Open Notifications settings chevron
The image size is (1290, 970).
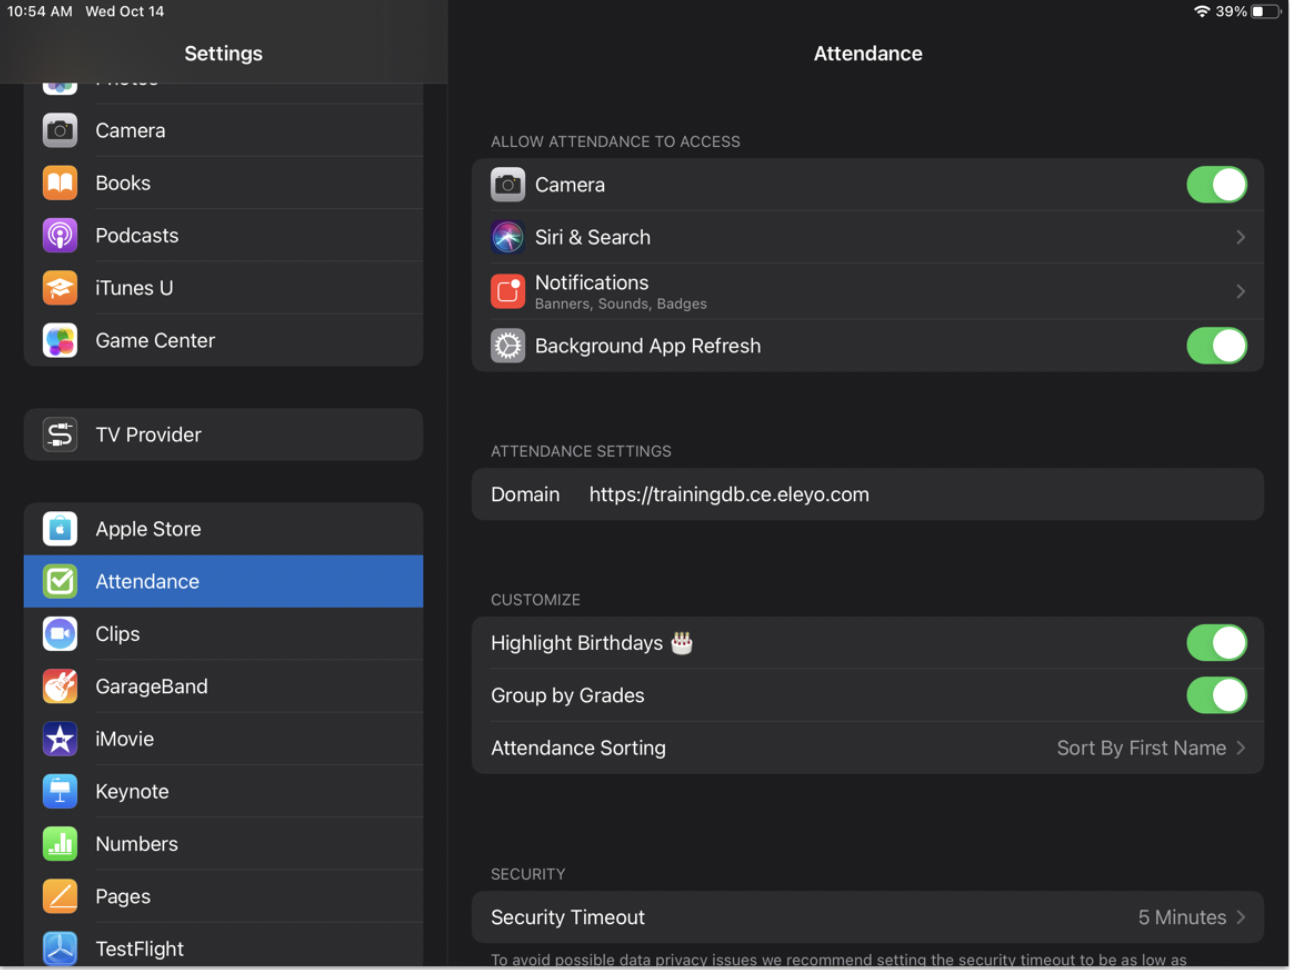pos(1240,291)
